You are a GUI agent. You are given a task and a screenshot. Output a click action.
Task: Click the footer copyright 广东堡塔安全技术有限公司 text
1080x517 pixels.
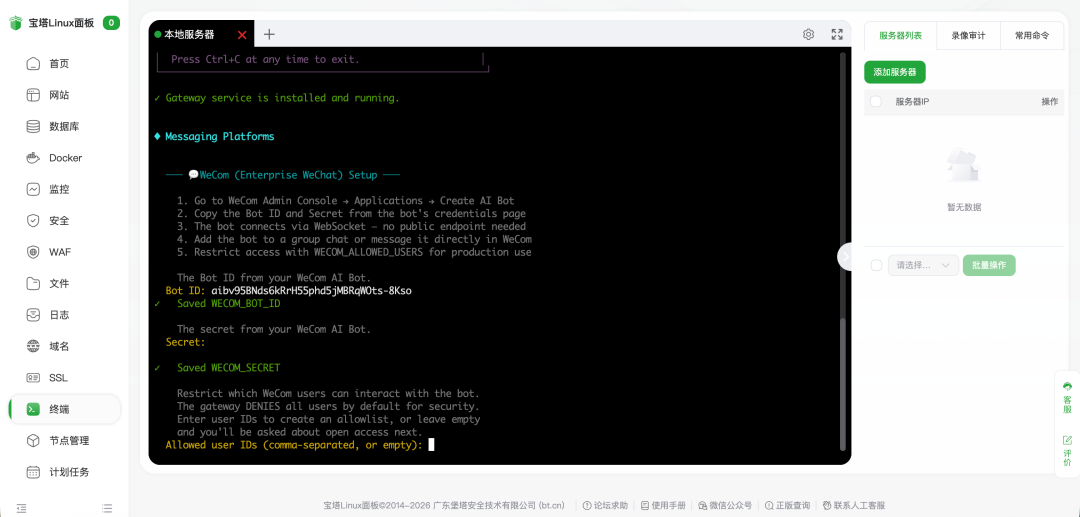click(484, 505)
